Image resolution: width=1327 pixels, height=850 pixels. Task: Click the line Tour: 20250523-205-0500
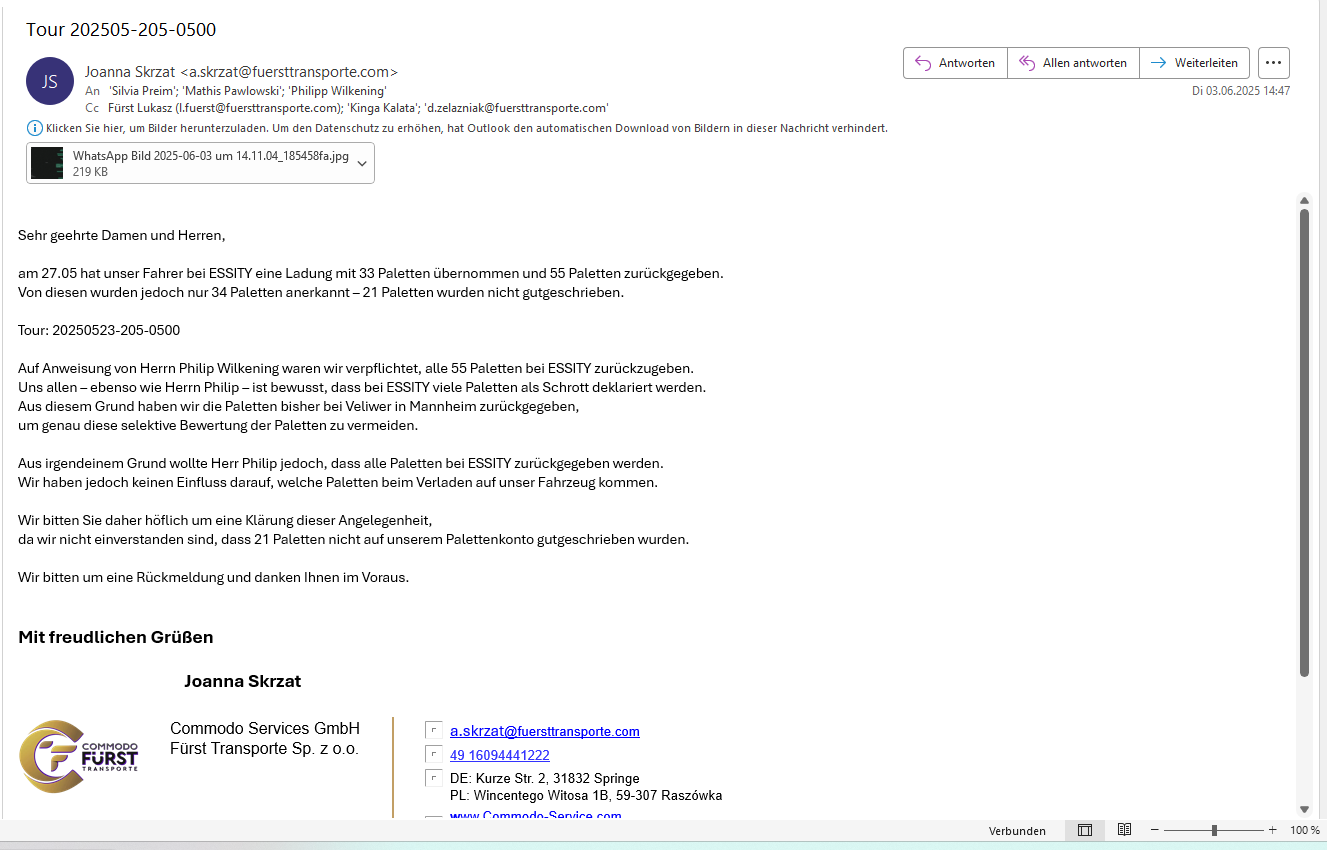[x=99, y=330]
